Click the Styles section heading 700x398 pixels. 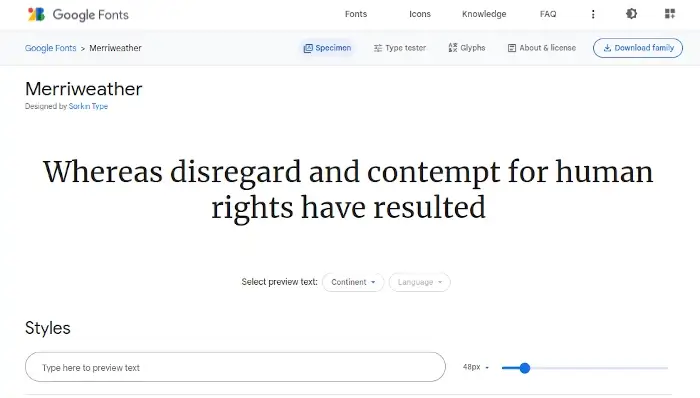[x=48, y=328]
